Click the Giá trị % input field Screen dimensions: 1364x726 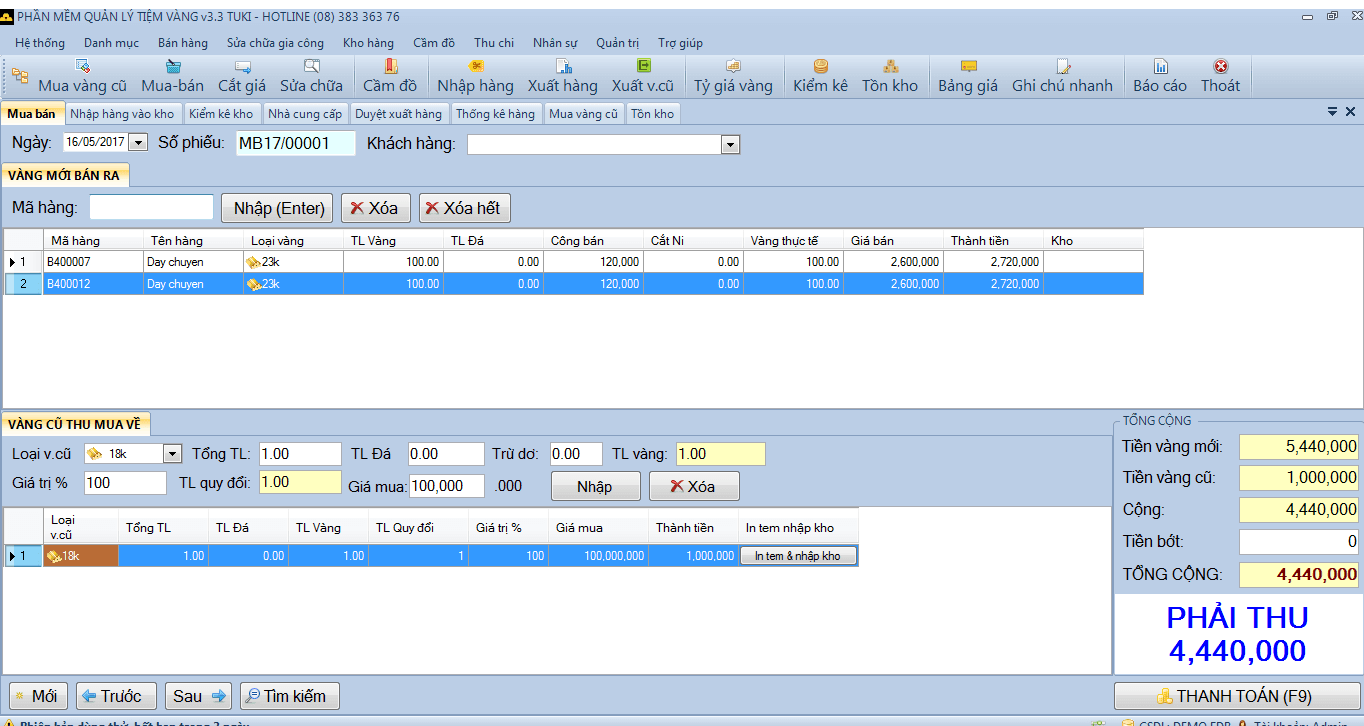(x=125, y=483)
